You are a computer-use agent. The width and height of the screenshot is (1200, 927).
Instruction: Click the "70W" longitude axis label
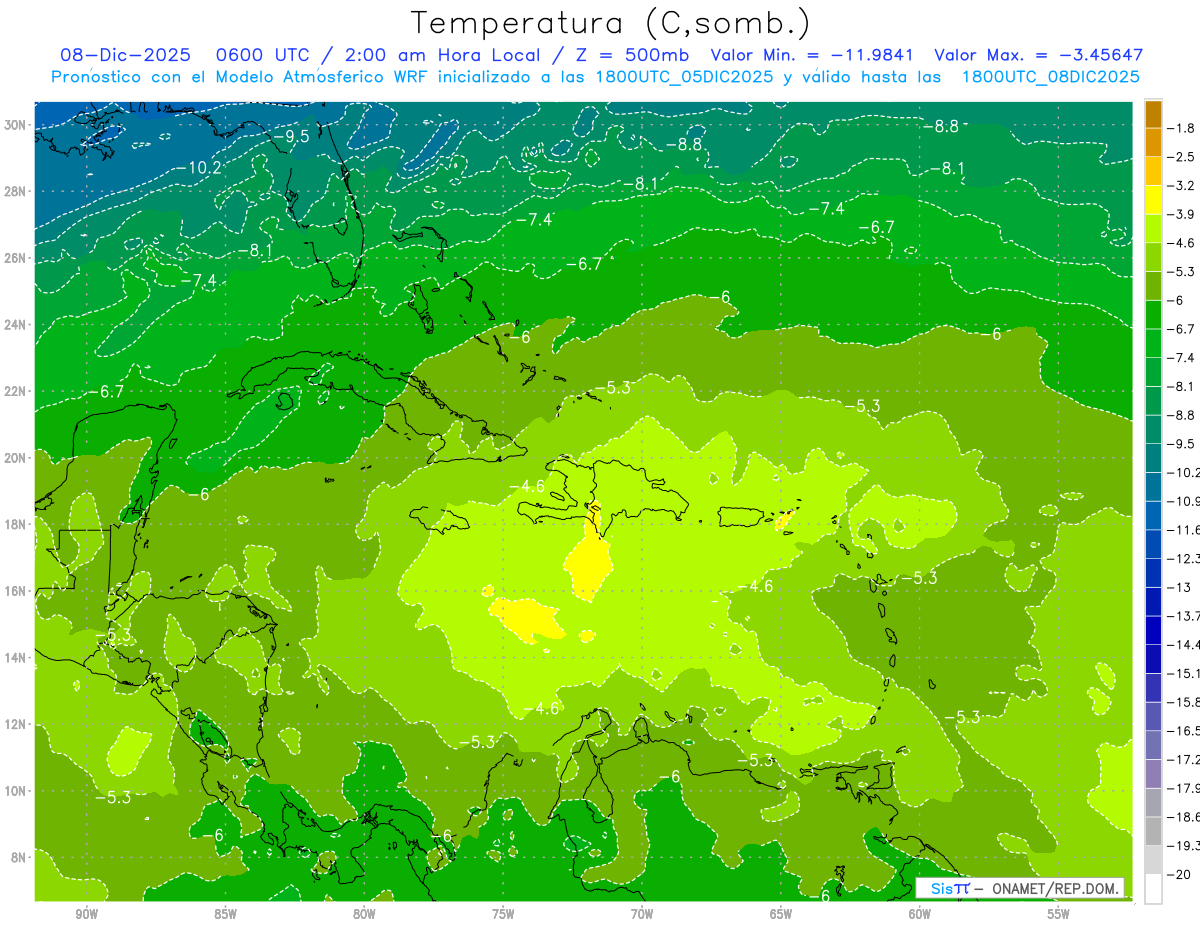pos(642,915)
